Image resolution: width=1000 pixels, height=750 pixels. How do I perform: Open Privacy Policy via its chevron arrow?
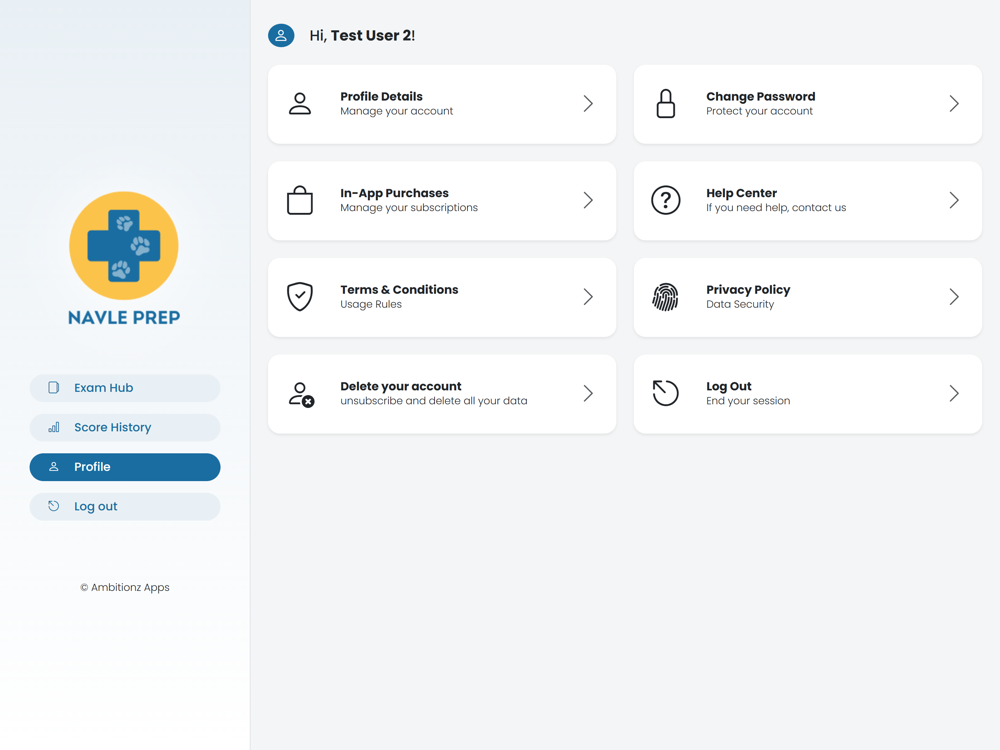(954, 297)
